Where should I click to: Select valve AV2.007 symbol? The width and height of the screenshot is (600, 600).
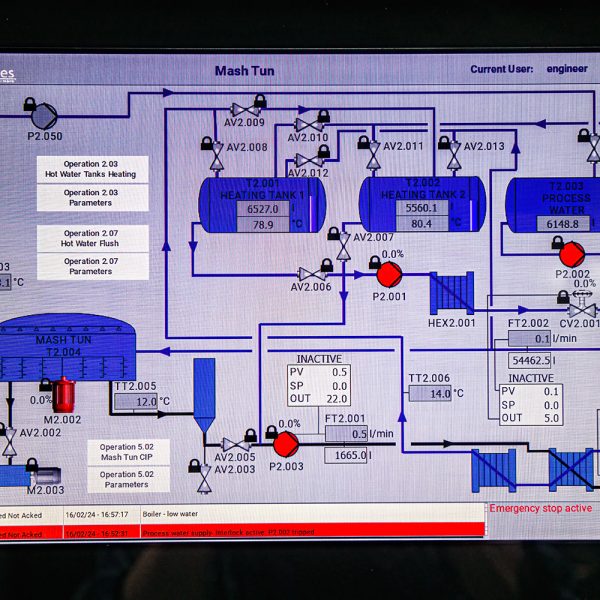pyautogui.click(x=343, y=247)
